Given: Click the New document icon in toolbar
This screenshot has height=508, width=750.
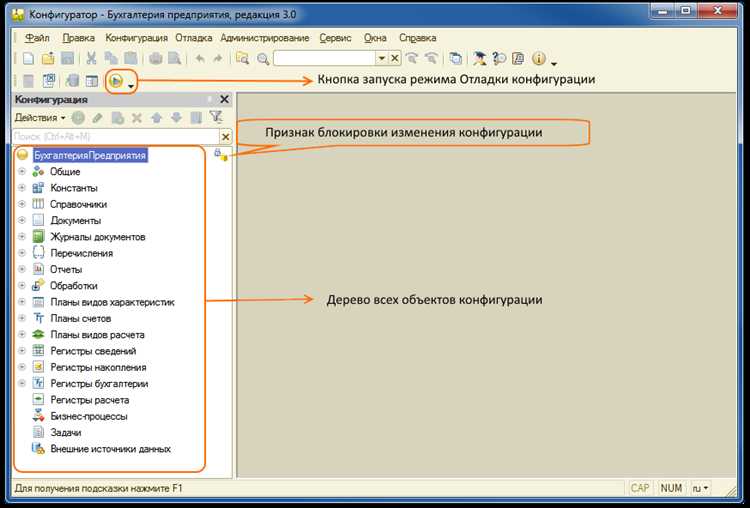Looking at the screenshot, I should 28,59.
